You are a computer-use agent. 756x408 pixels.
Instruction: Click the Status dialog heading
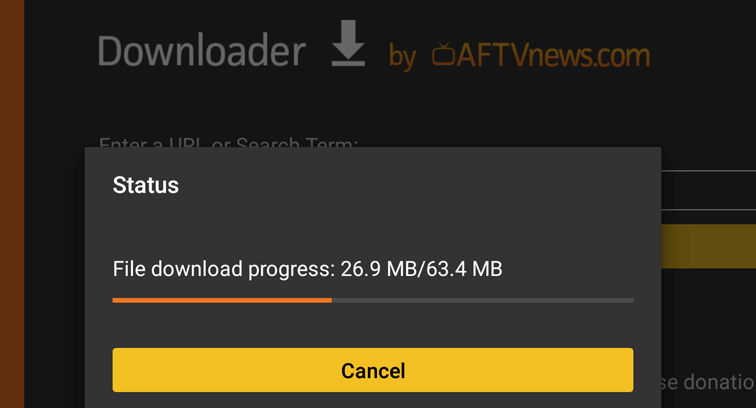coord(146,185)
